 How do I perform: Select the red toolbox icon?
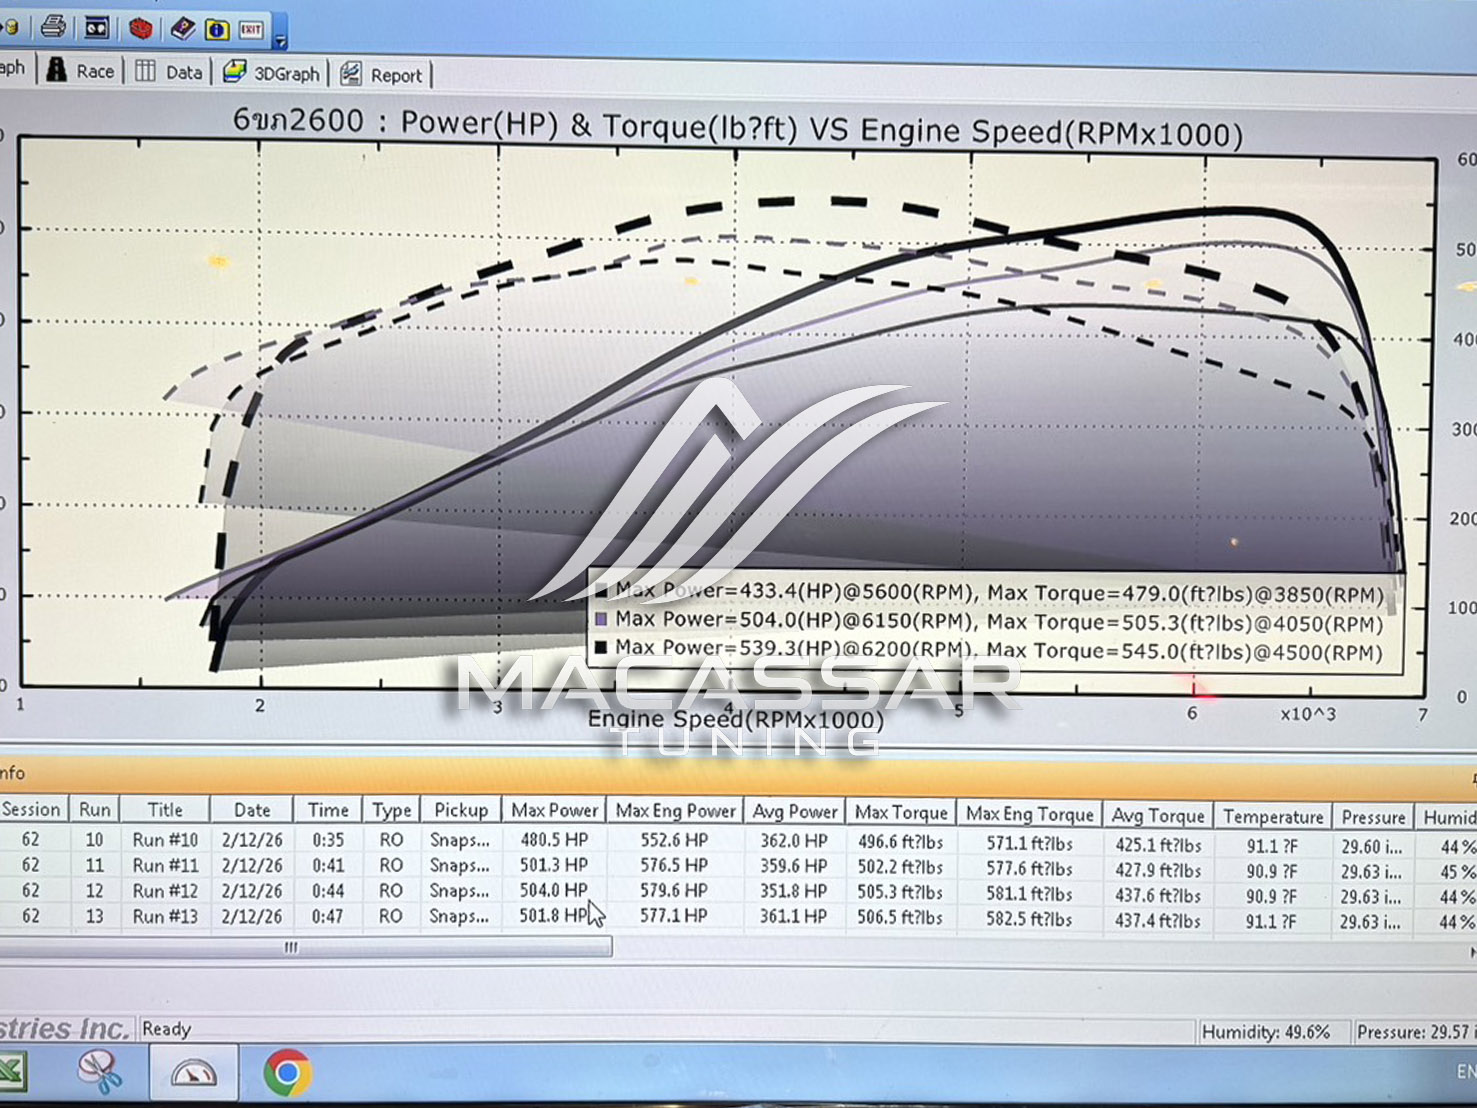click(x=140, y=28)
